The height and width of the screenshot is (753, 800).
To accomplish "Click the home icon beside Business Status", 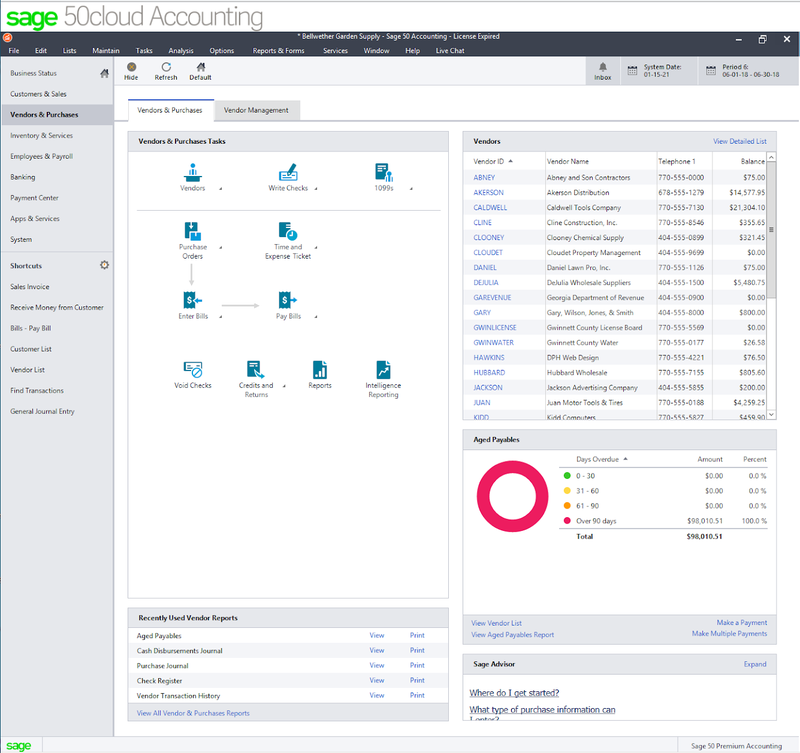I will (104, 73).
